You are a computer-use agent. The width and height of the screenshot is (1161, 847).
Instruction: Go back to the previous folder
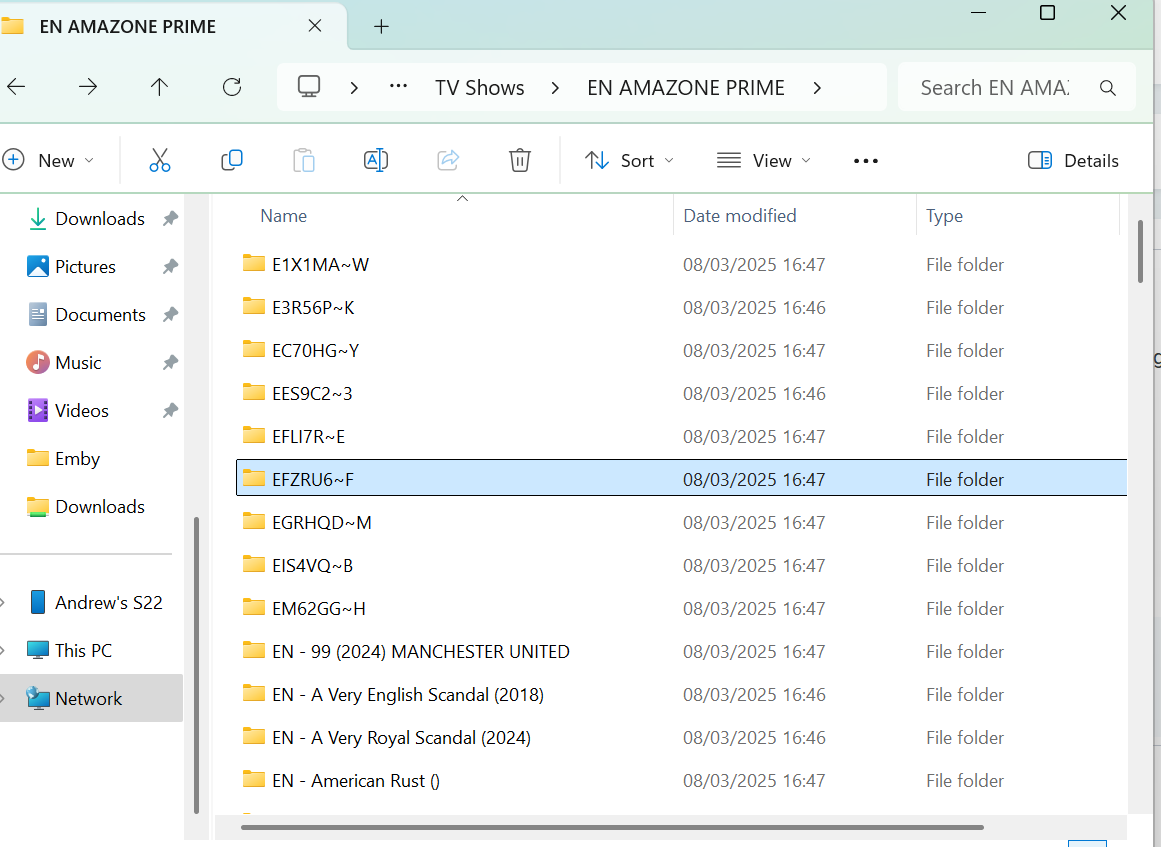(x=16, y=87)
